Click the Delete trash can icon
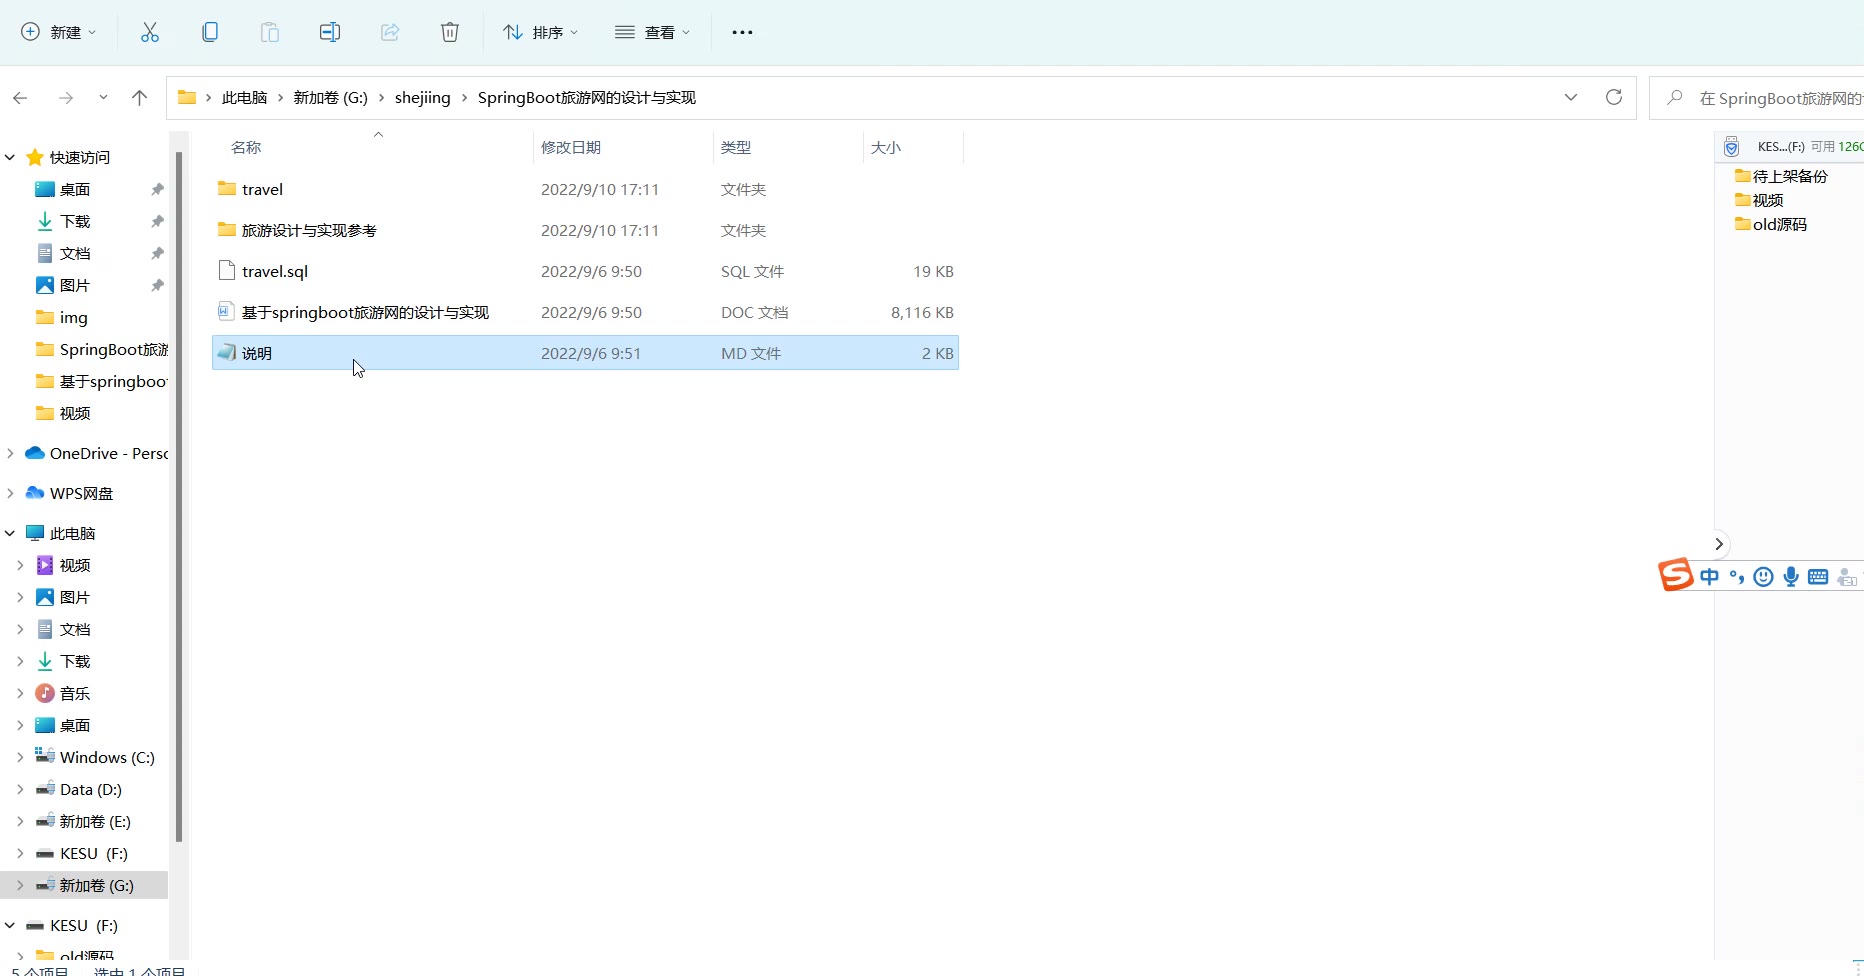1864x976 pixels. (x=450, y=33)
